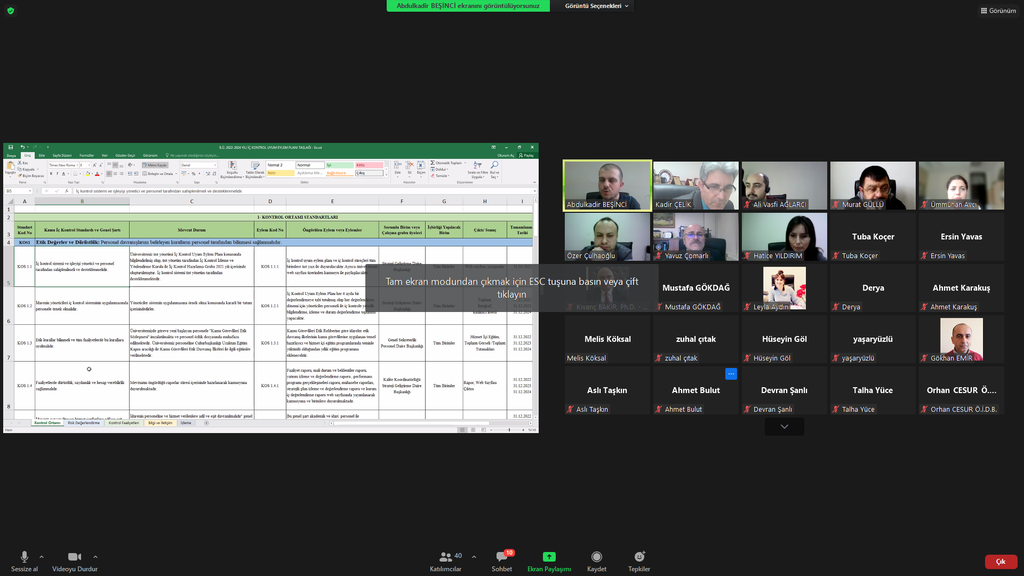Open the Katılımcılar participants panel
The height and width of the screenshot is (576, 1024).
(445, 557)
